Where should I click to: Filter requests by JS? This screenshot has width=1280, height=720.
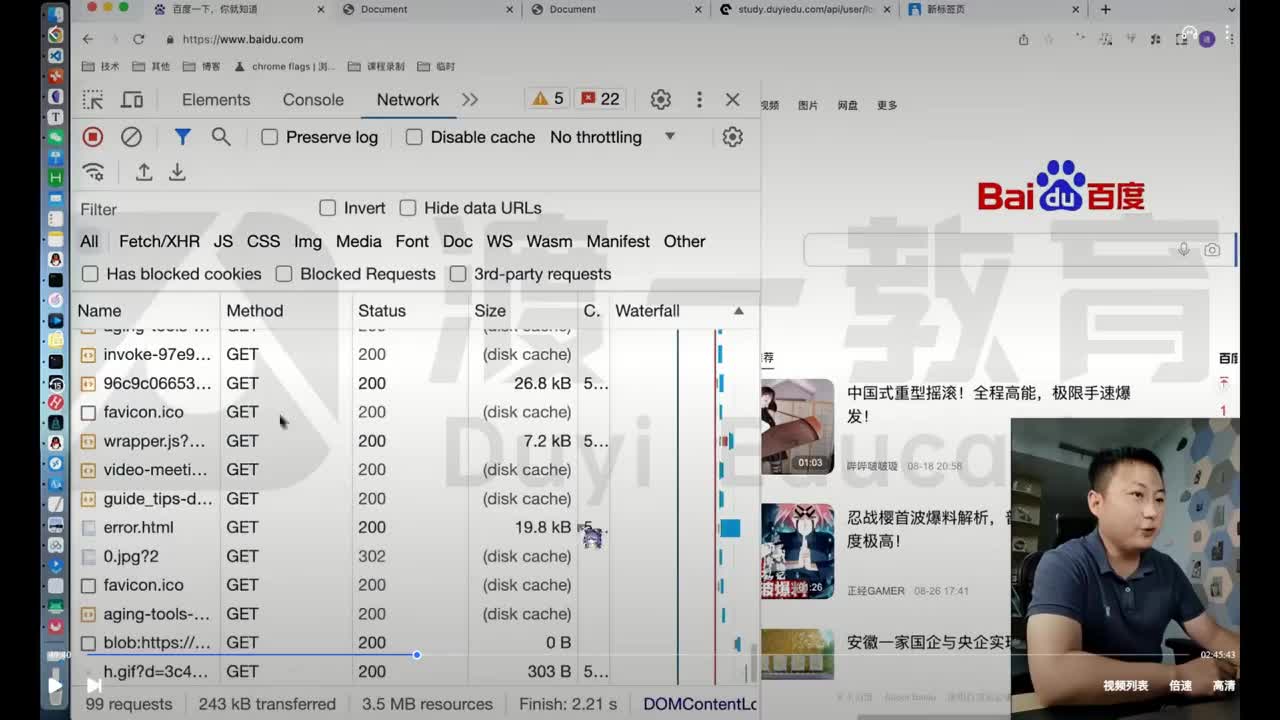[x=223, y=241]
